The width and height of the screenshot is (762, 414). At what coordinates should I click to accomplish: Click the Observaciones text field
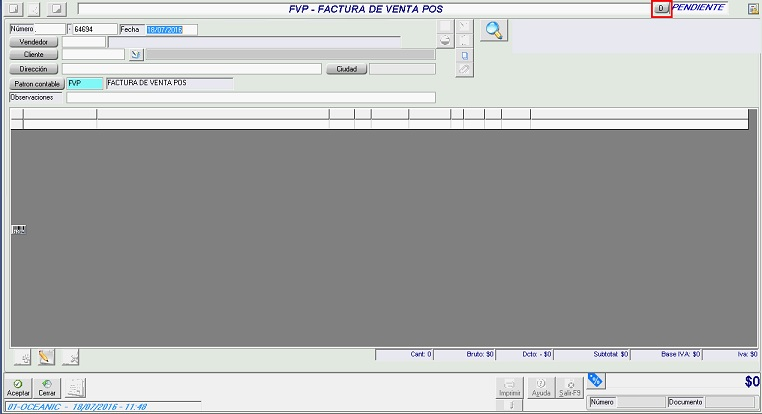tap(250, 98)
